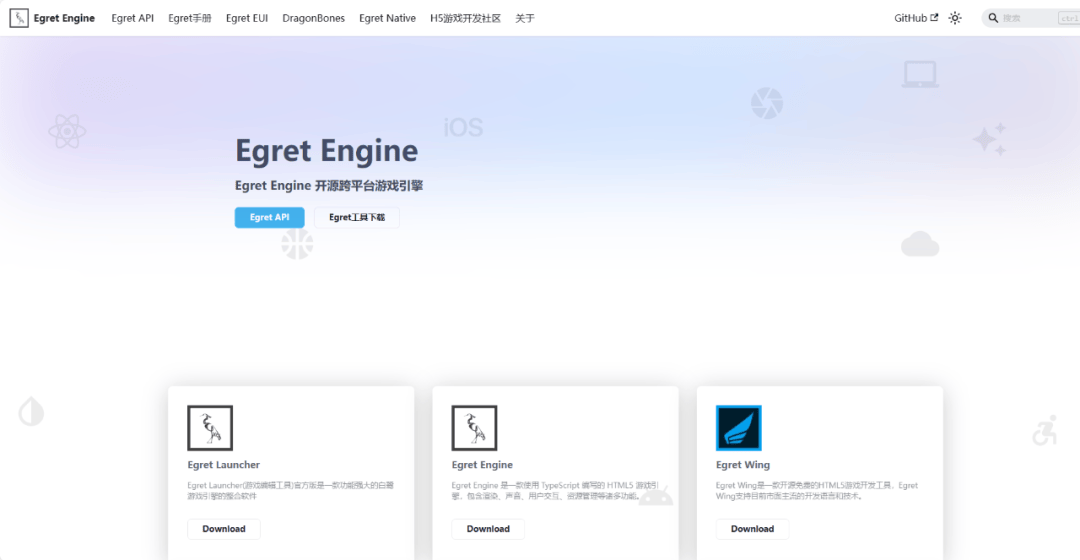Select DragonBones in the navigation bar
This screenshot has width=1080, height=560.
pyautogui.click(x=313, y=18)
